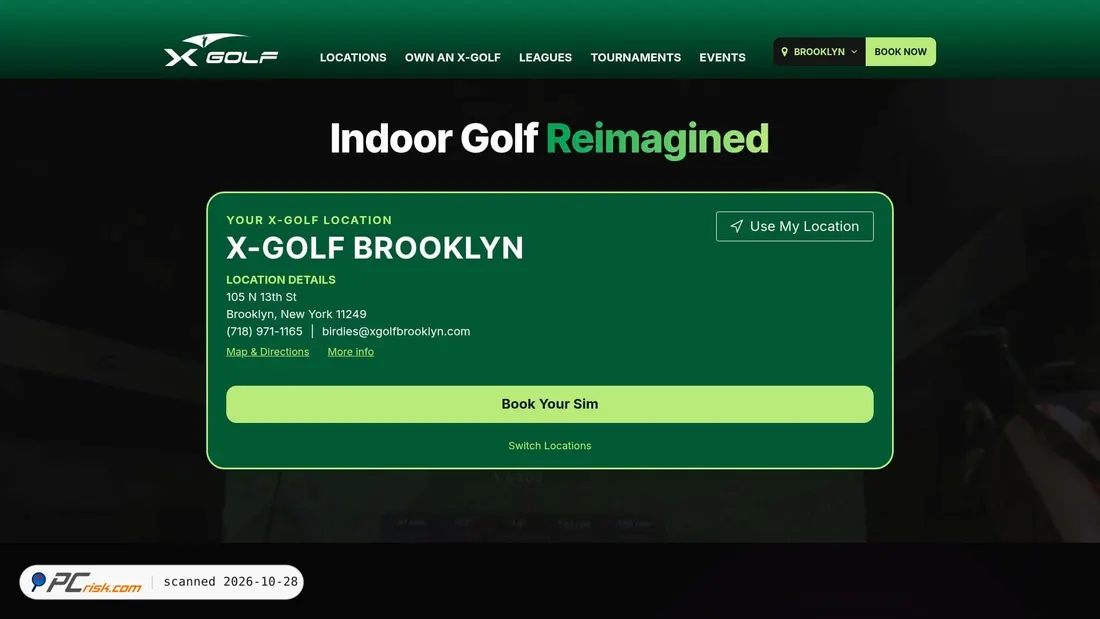Screen dimensions: 1100x619
Task: Click the X-Golf logo in header
Action: pos(221,51)
